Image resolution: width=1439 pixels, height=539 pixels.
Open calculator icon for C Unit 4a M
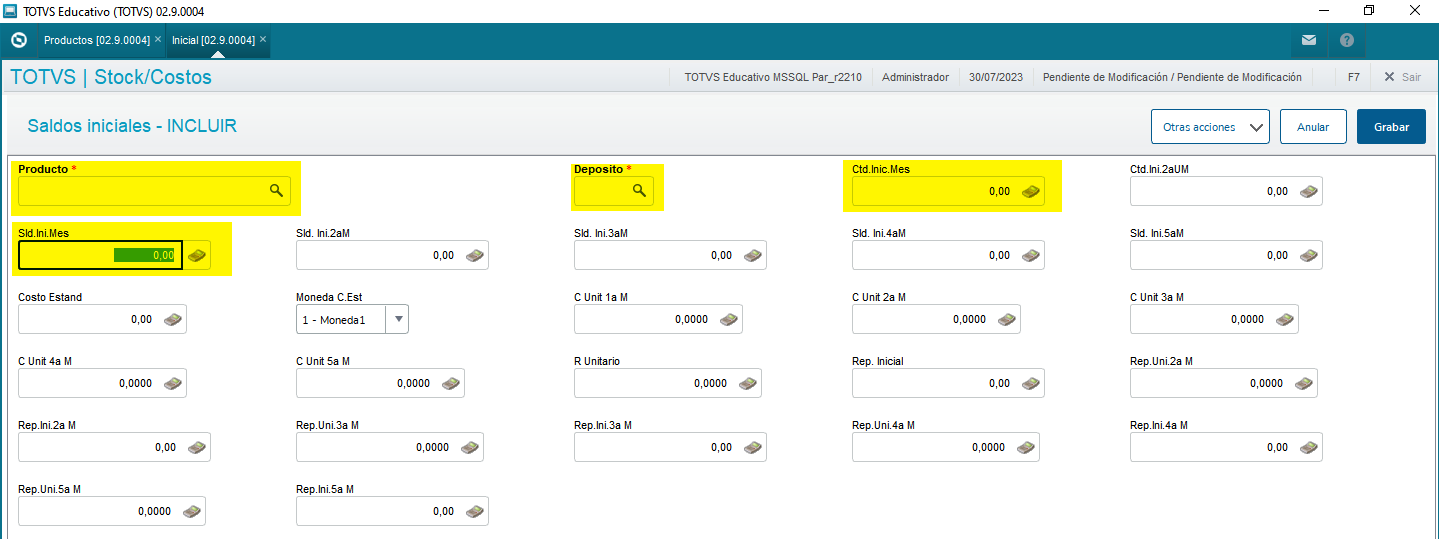pyautogui.click(x=173, y=383)
